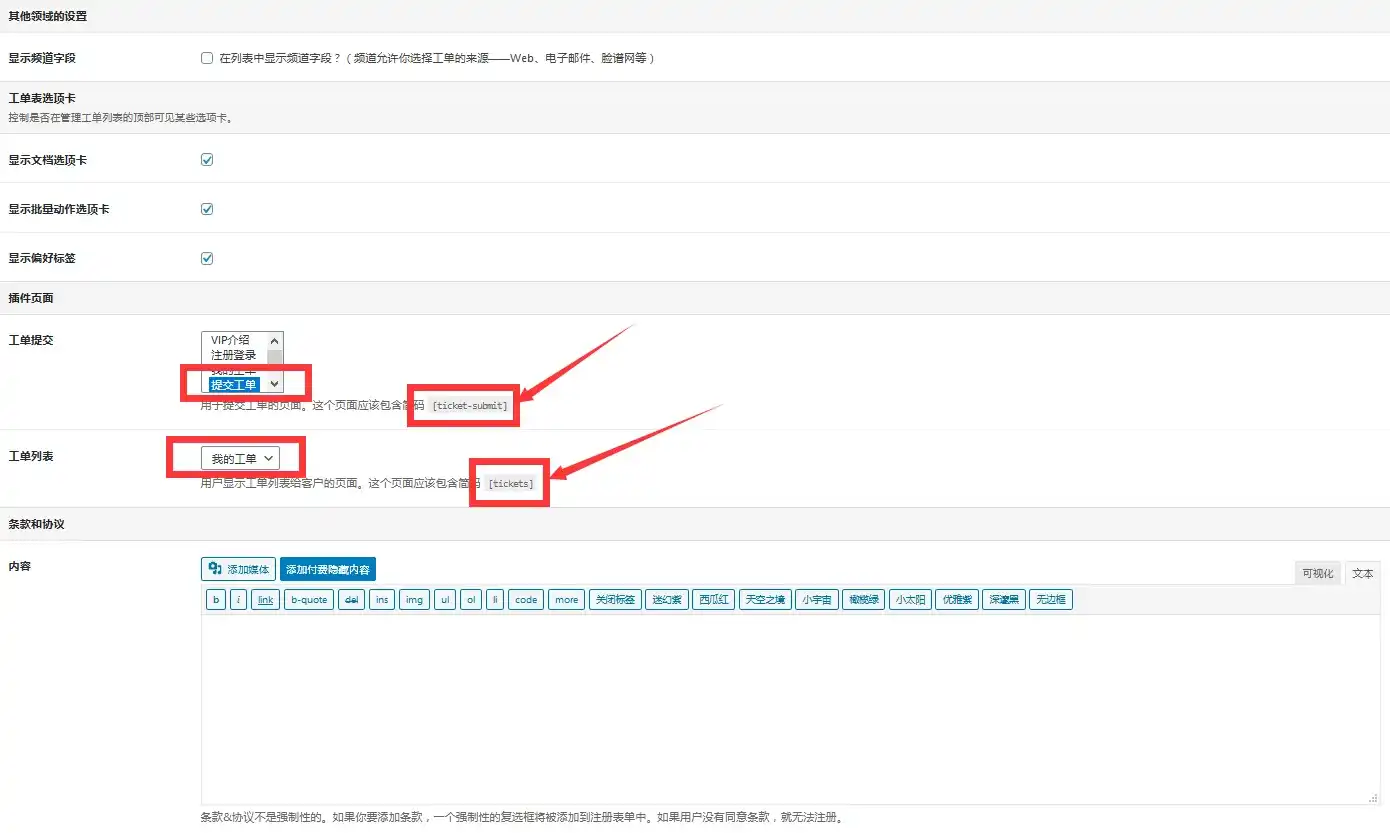Click the b bold quicktag button
This screenshot has width=1390, height=833.
pyautogui.click(x=215, y=600)
